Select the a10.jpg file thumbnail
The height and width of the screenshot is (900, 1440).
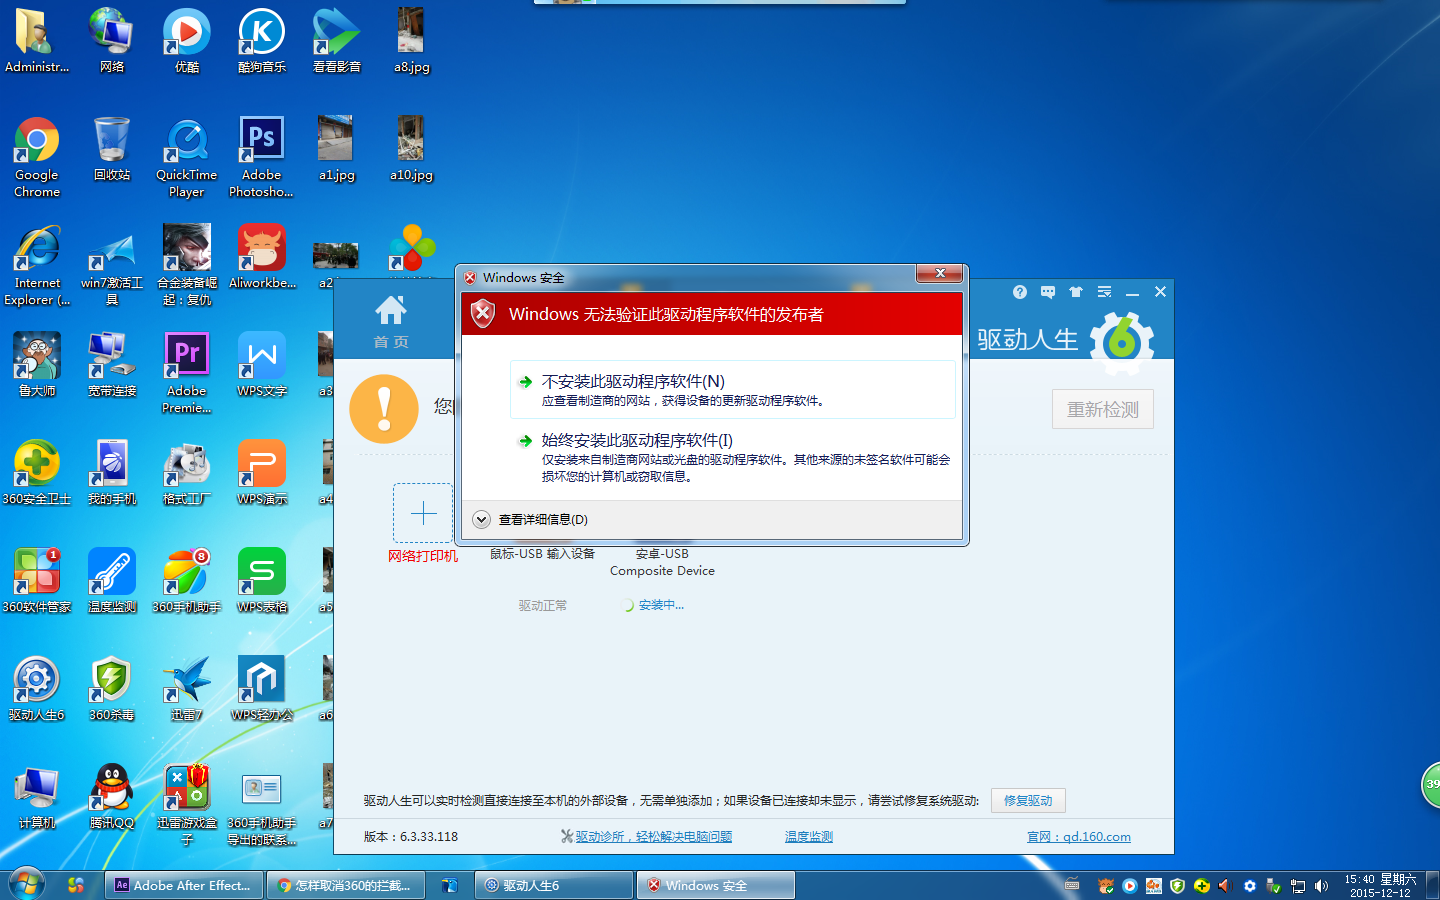tap(411, 149)
